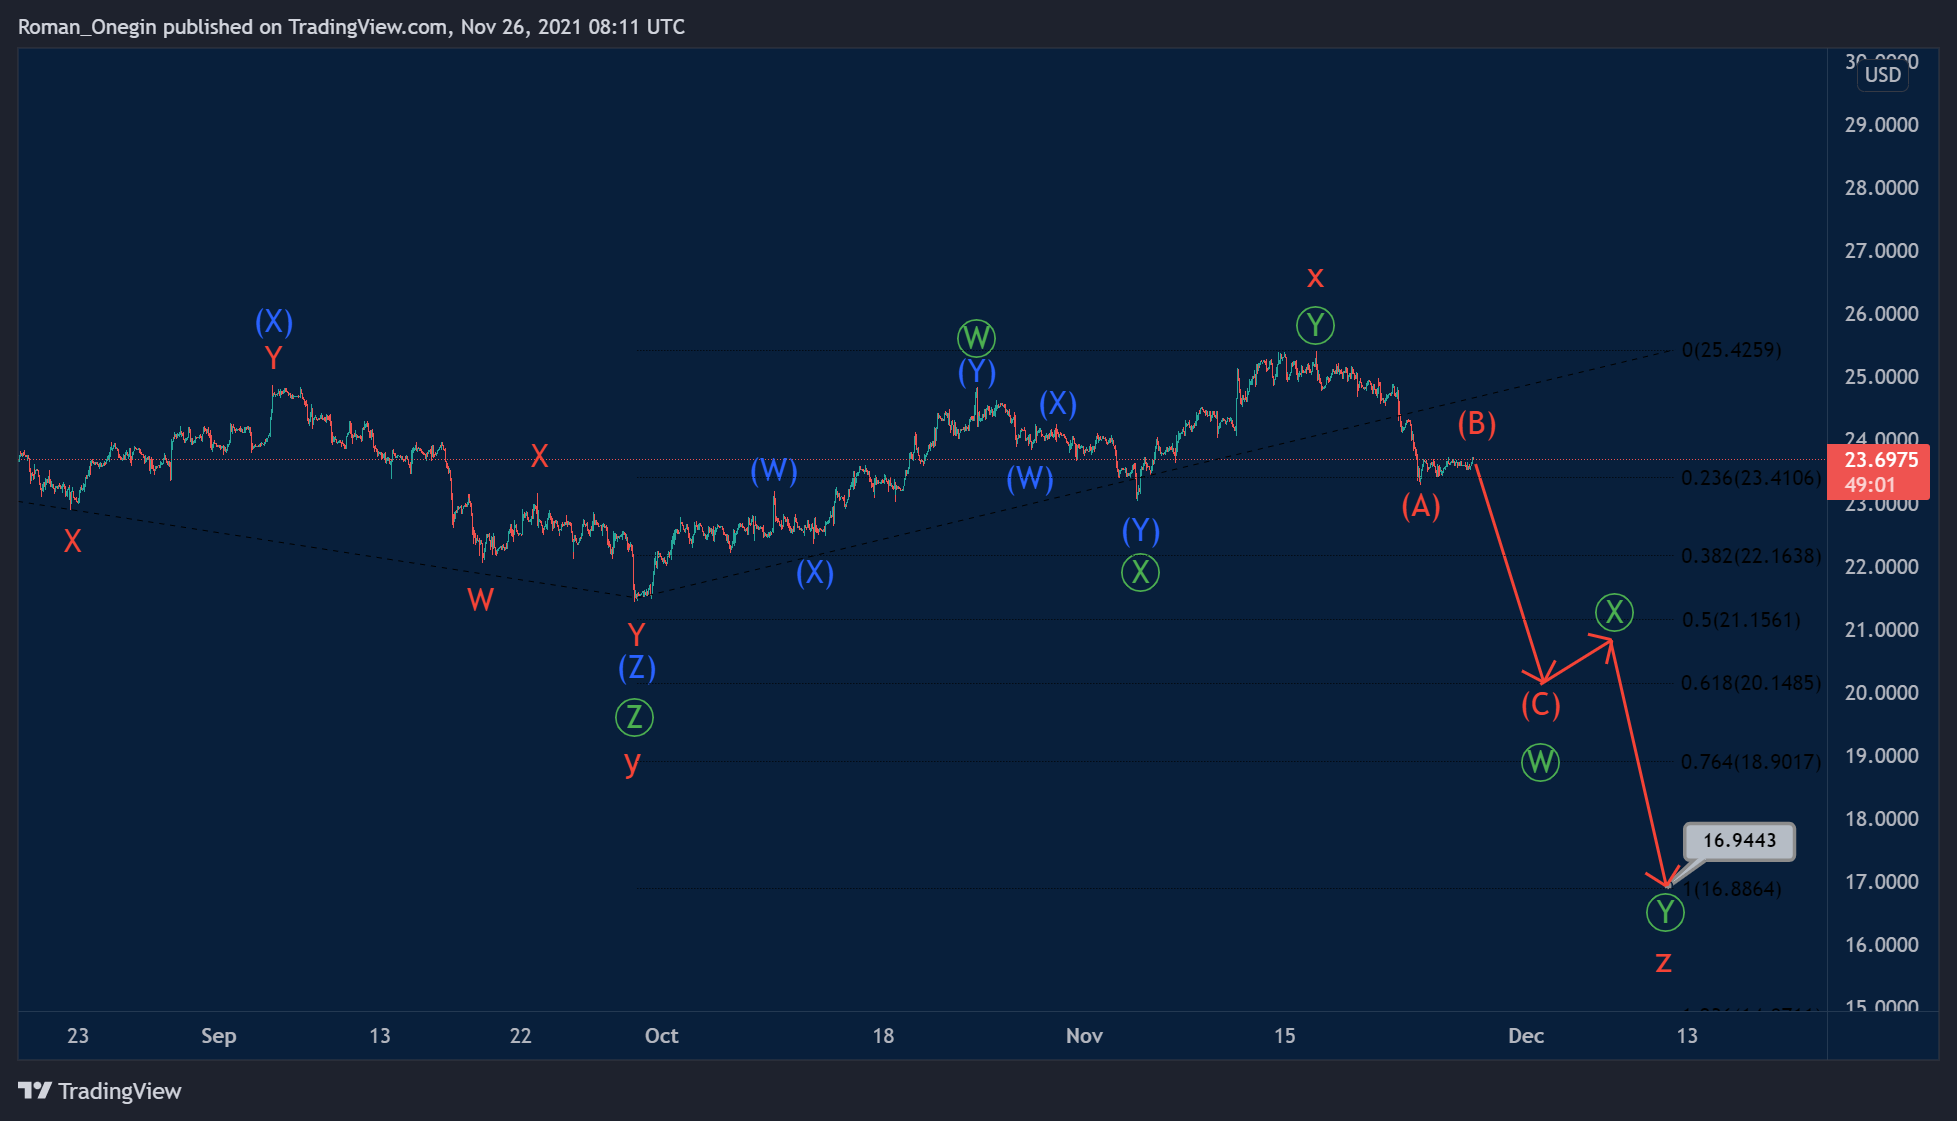Click the 16.9443 price callout box
Viewport: 1957px width, 1121px height.
[x=1739, y=840]
